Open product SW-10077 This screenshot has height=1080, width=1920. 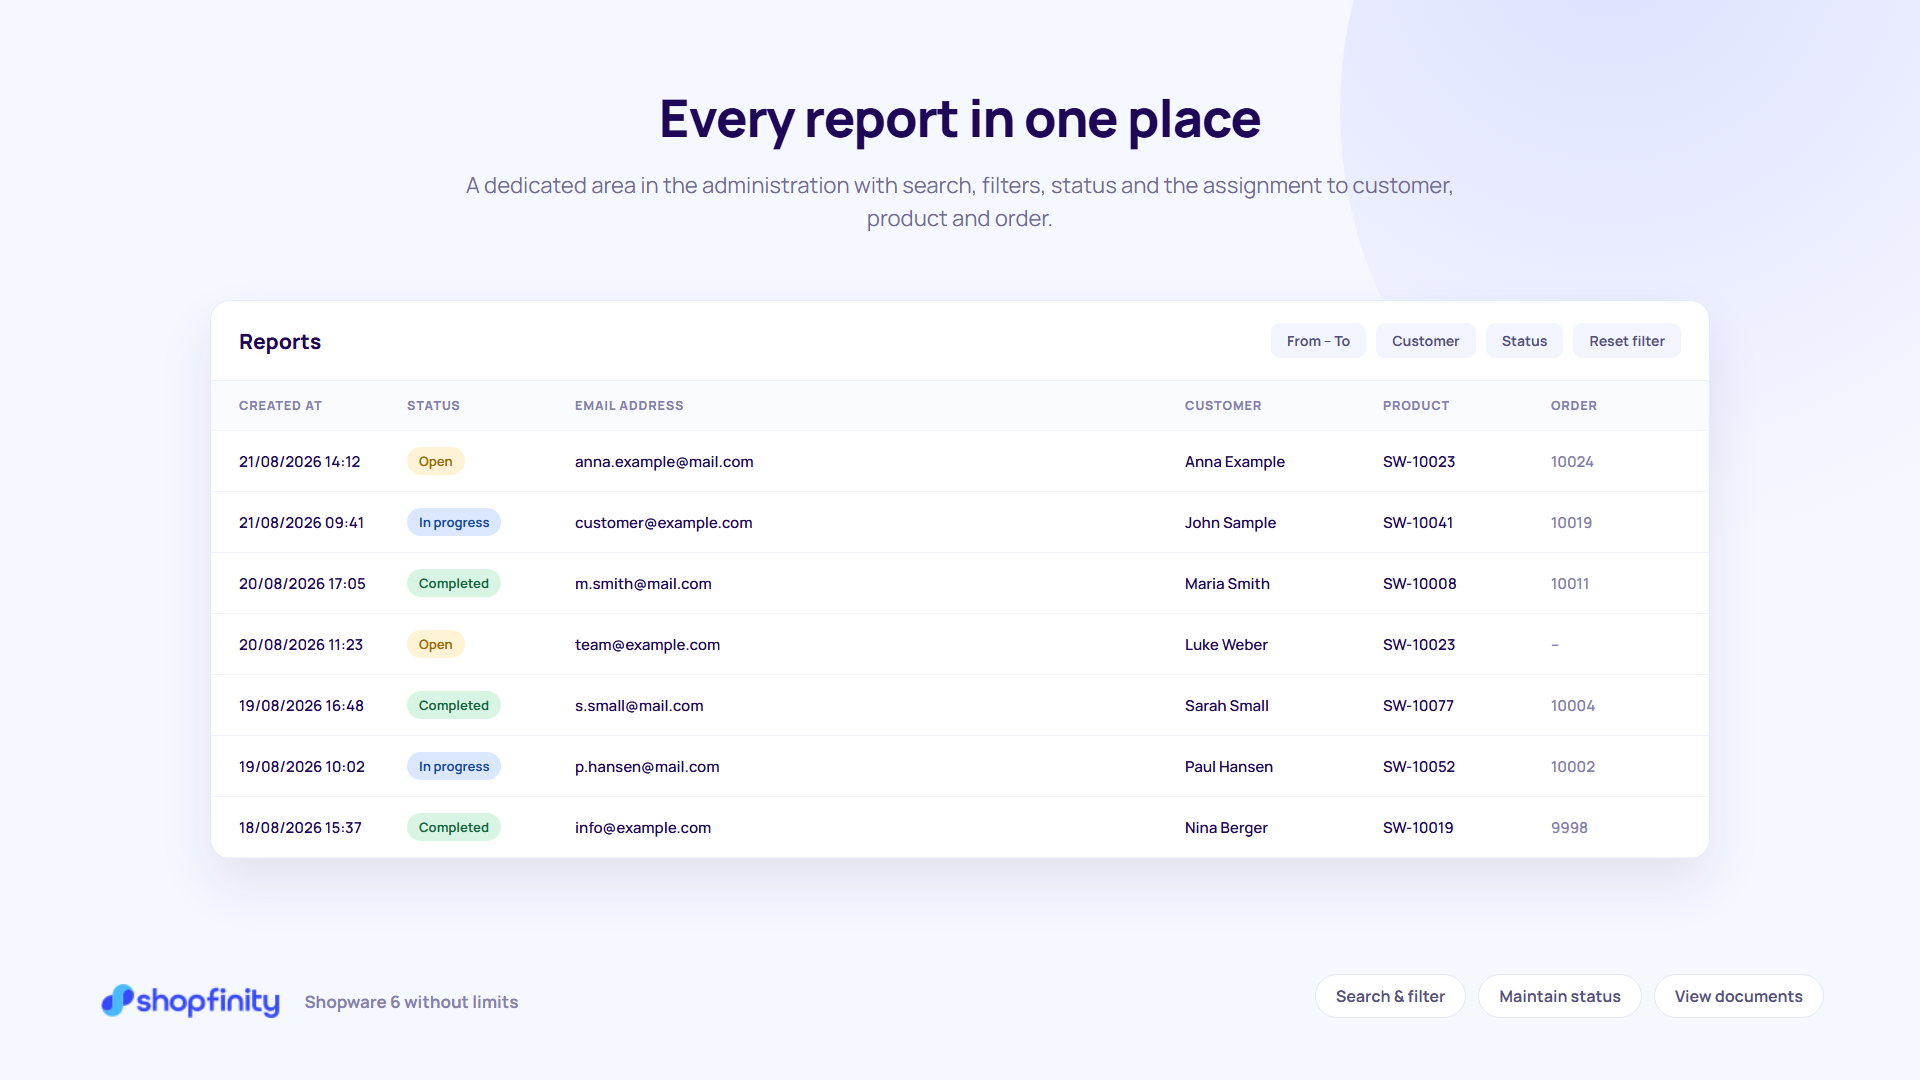click(1418, 706)
